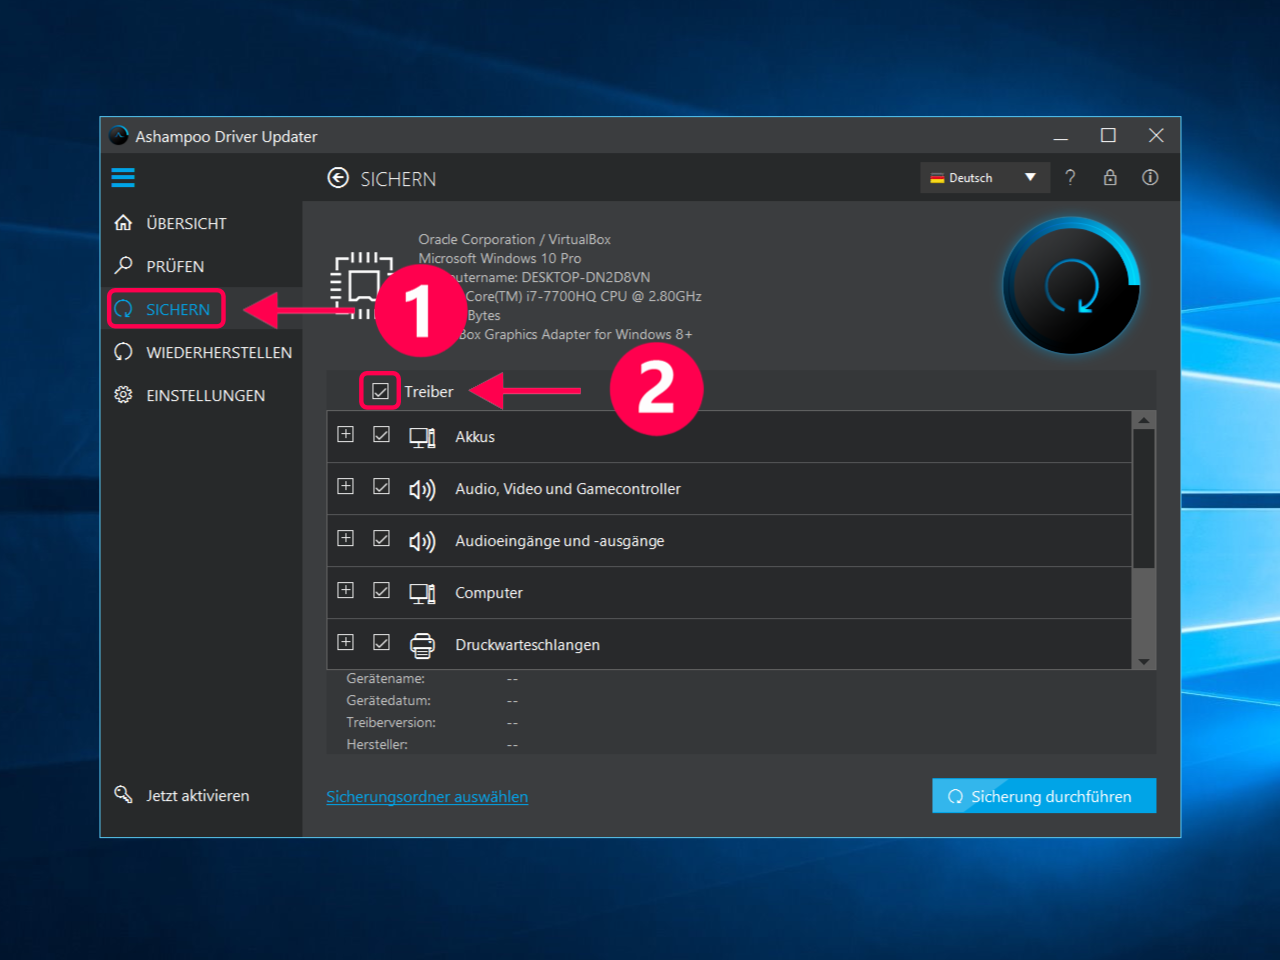The height and width of the screenshot is (960, 1280).
Task: Go to ÜBERSICHT in sidebar
Action: [x=186, y=223]
